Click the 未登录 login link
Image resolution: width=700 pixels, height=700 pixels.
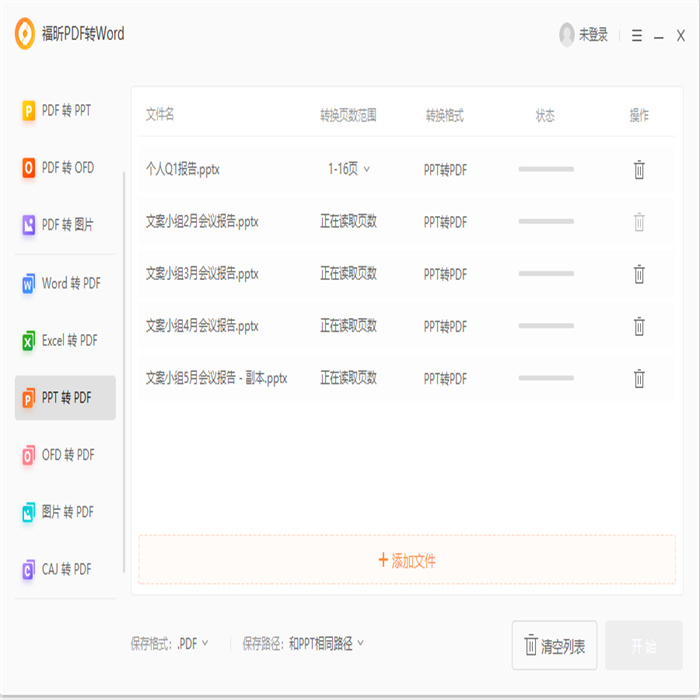click(593, 35)
